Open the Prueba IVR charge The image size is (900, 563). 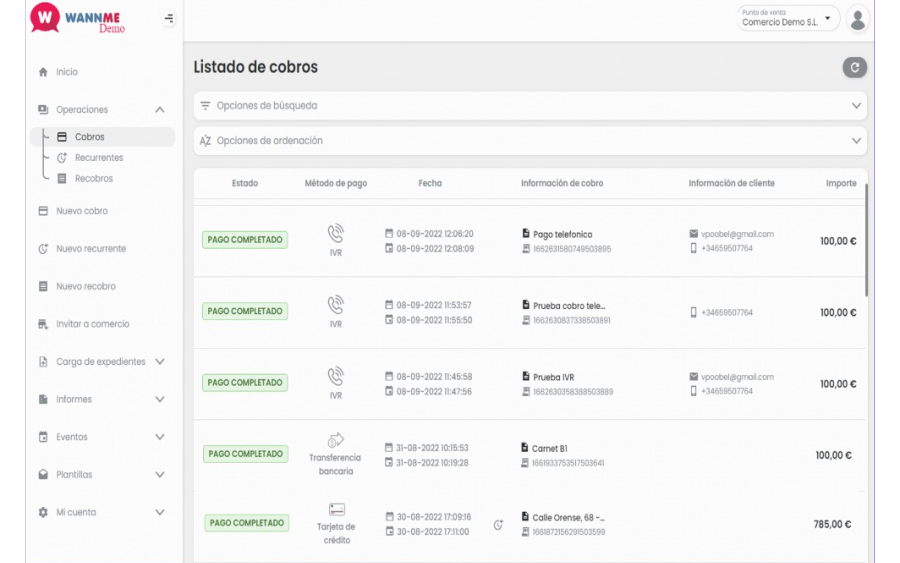(x=553, y=377)
